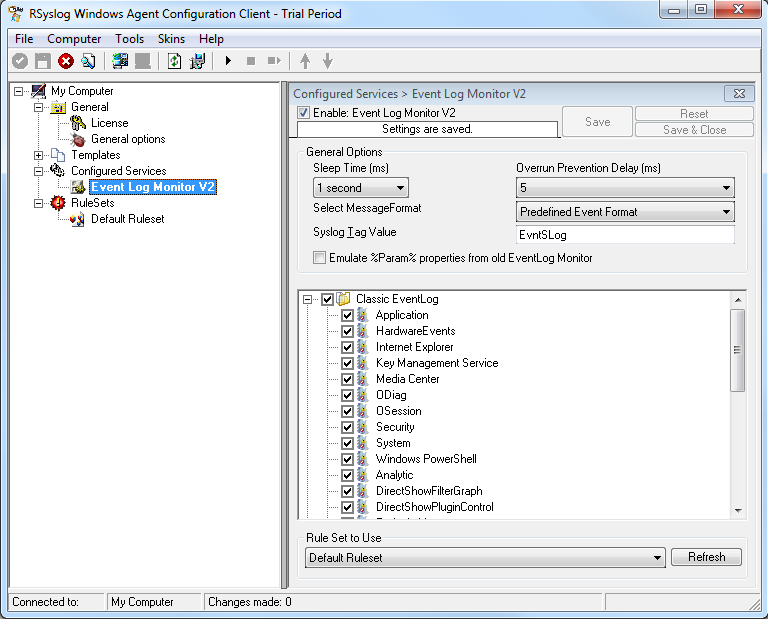Collapse the Classic EventLog node
The image size is (768, 619).
pos(308,299)
